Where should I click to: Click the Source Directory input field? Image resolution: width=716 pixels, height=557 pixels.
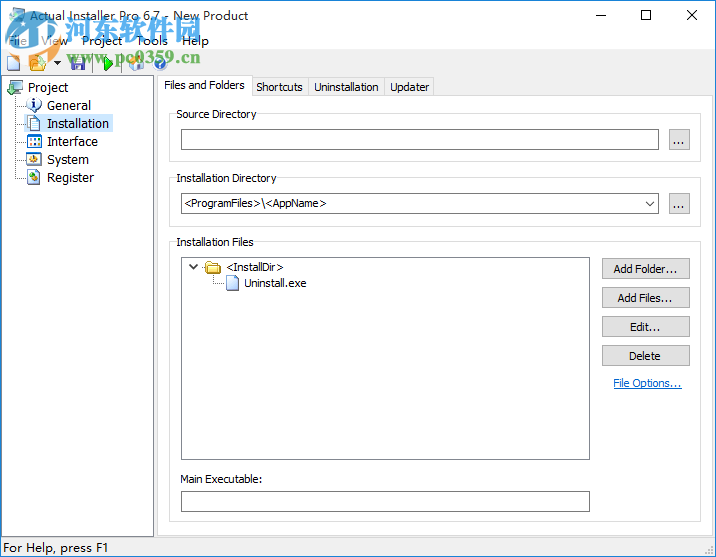[420, 139]
